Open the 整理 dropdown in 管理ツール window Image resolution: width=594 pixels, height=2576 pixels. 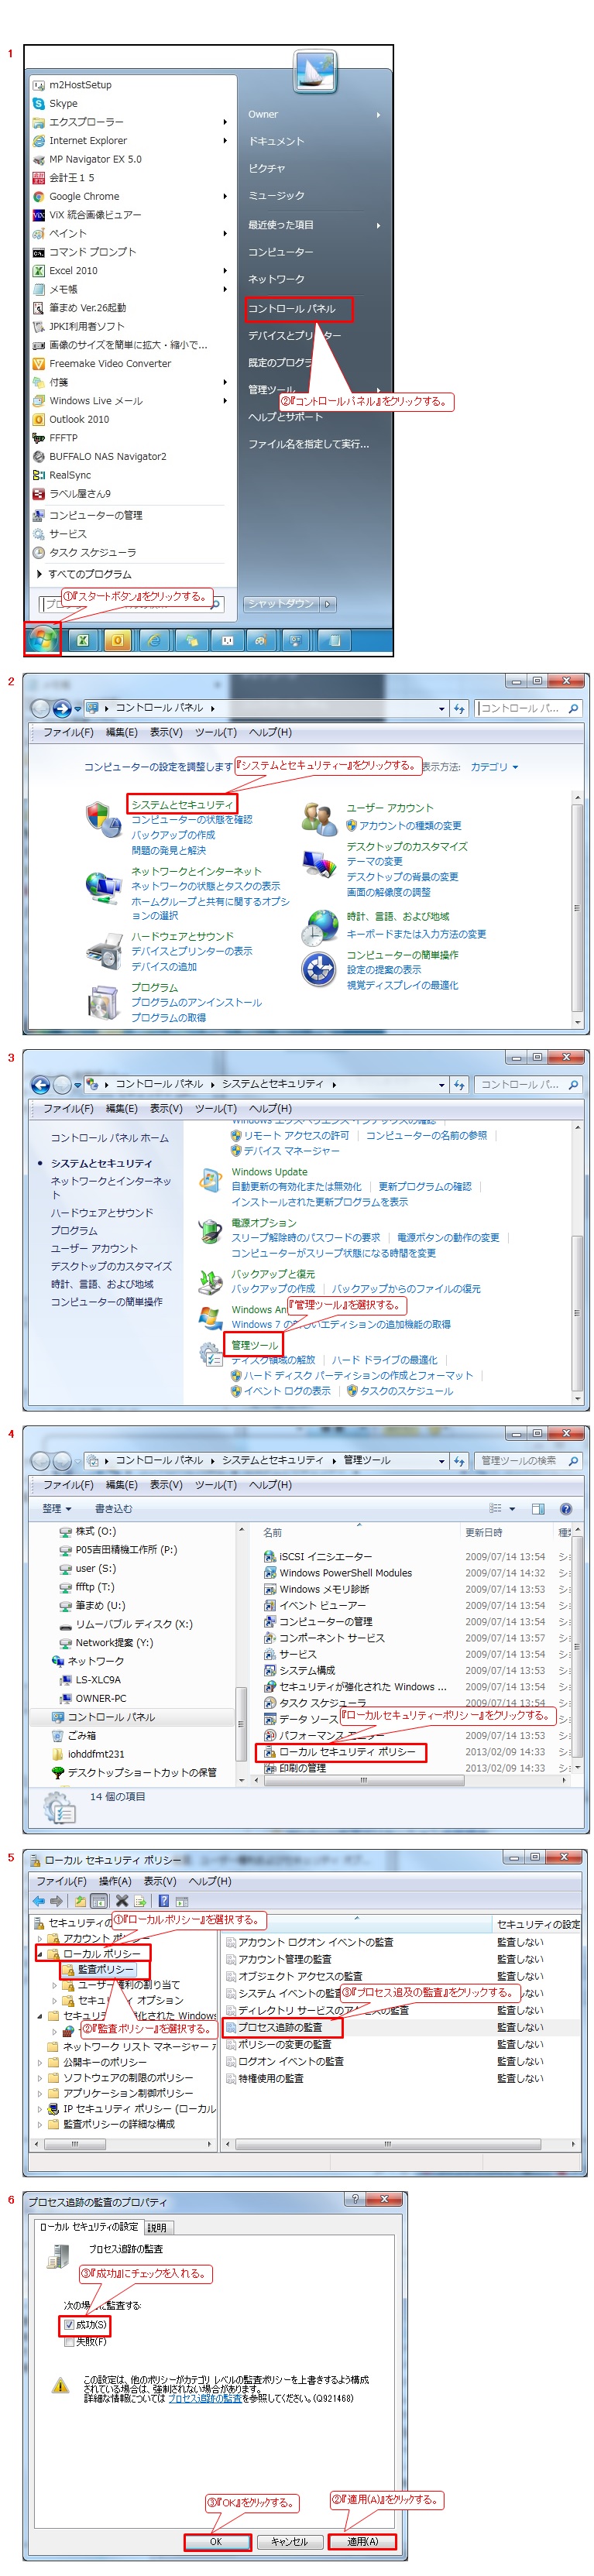[x=57, y=1508]
